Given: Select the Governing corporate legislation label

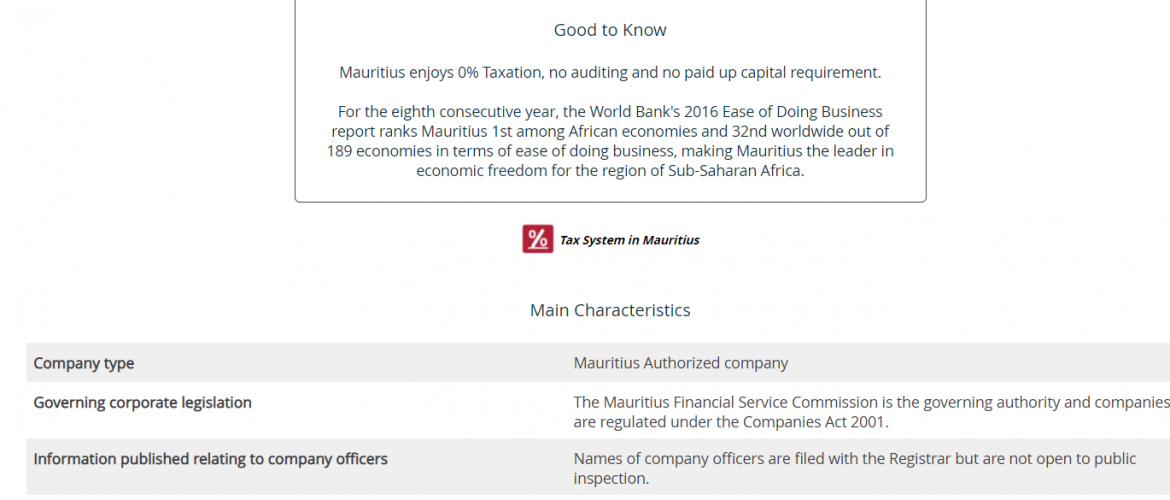Looking at the screenshot, I should point(142,402).
